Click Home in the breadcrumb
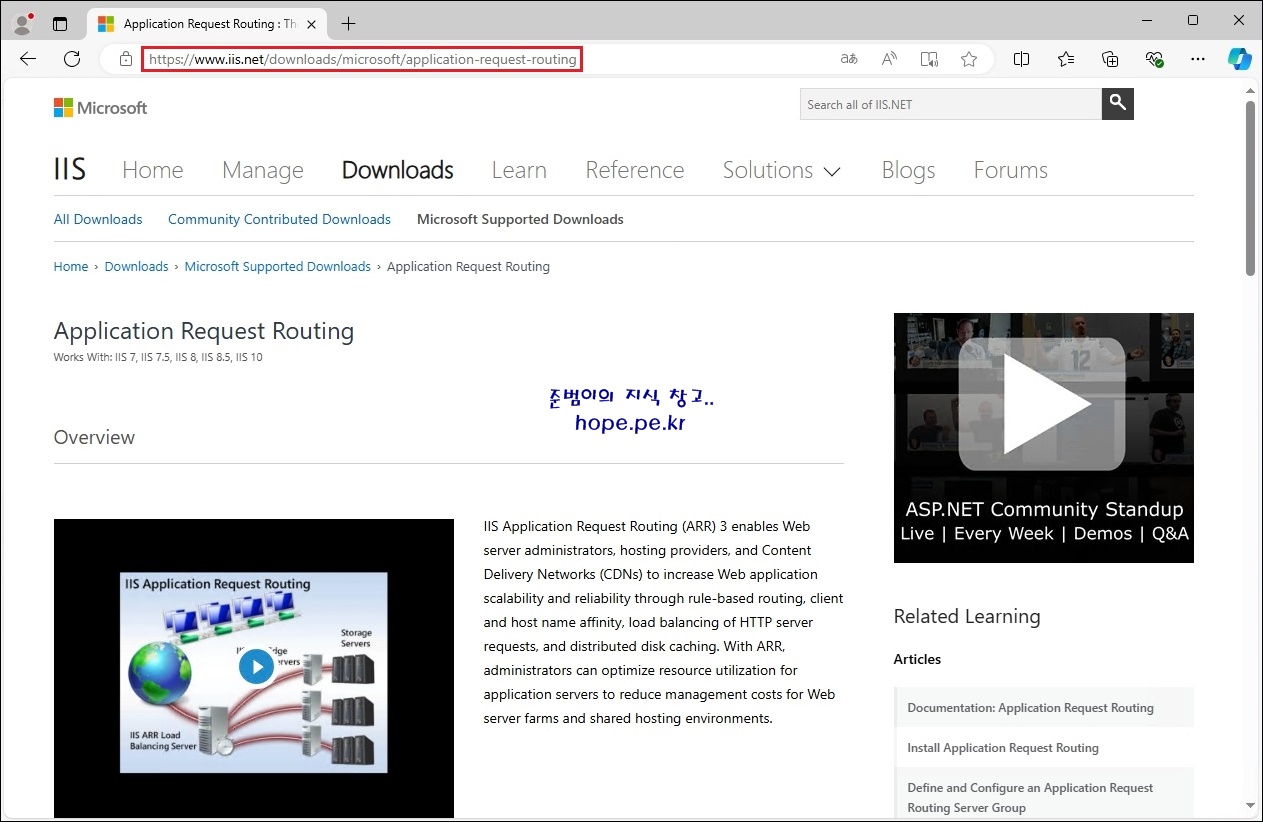 pyautogui.click(x=71, y=266)
